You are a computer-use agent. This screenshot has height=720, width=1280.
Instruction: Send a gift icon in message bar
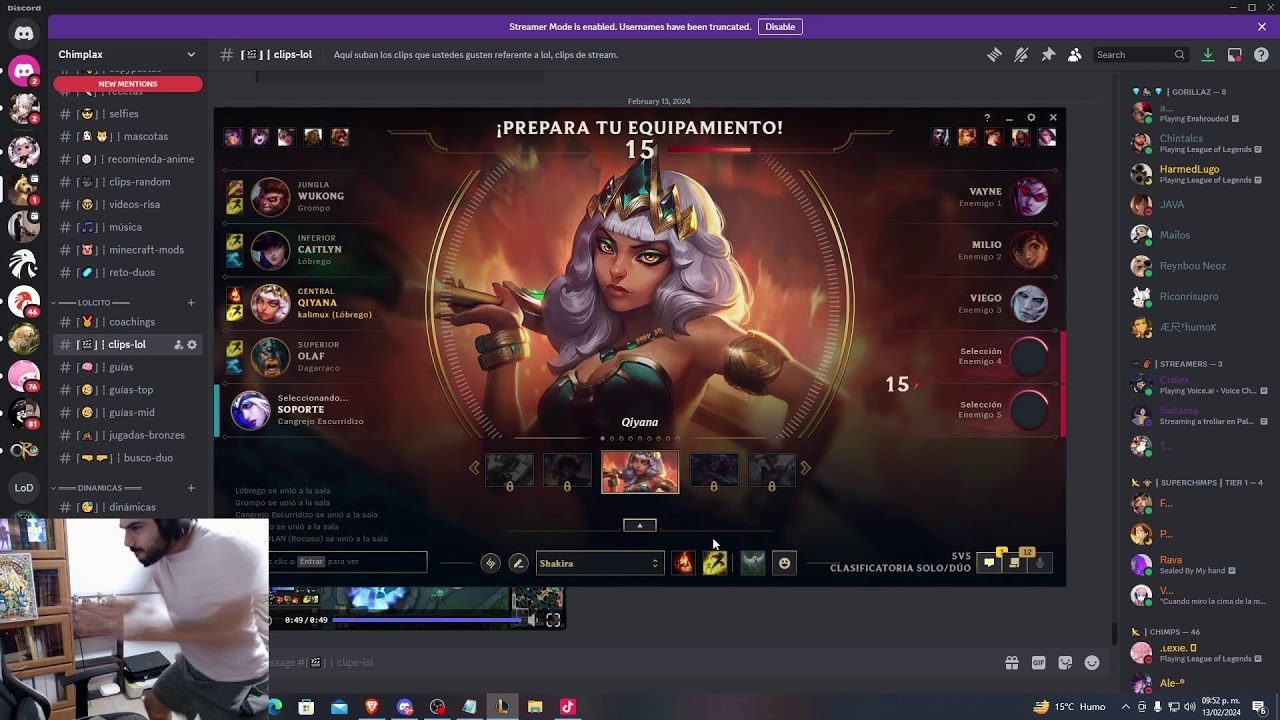pyautogui.click(x=1012, y=662)
